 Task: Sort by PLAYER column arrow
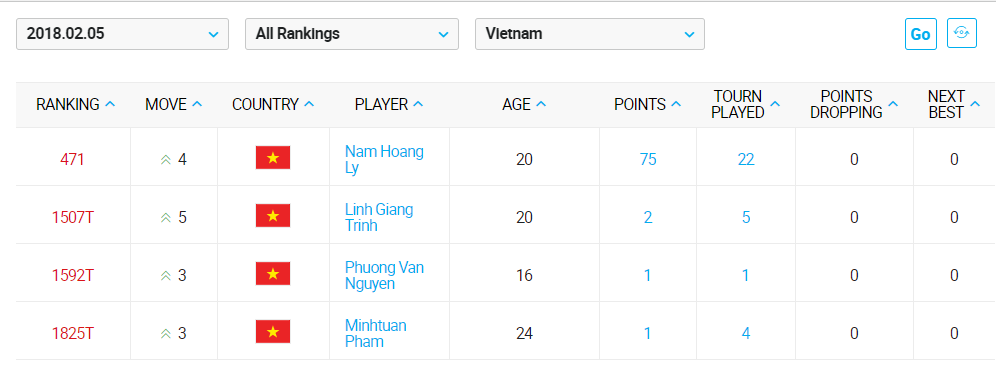coord(419,105)
